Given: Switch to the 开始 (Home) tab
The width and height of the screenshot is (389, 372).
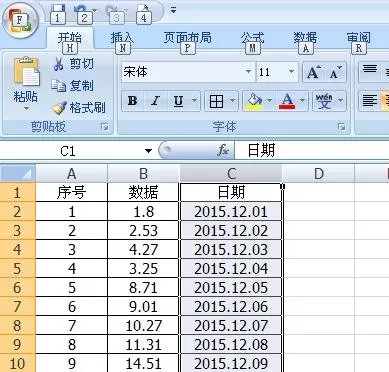Looking at the screenshot, I should [x=70, y=38].
